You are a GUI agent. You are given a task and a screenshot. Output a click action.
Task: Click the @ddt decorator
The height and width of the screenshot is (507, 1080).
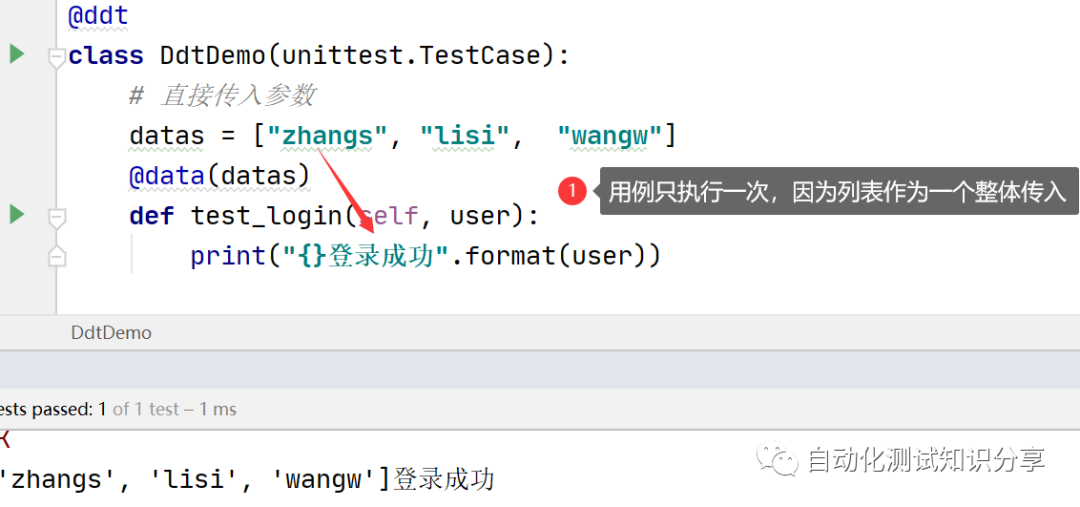98,16
